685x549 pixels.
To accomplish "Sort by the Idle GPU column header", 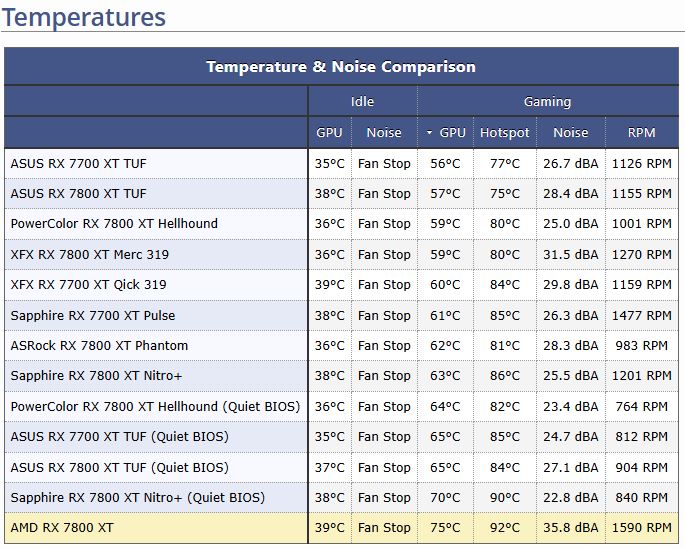I will [329, 132].
